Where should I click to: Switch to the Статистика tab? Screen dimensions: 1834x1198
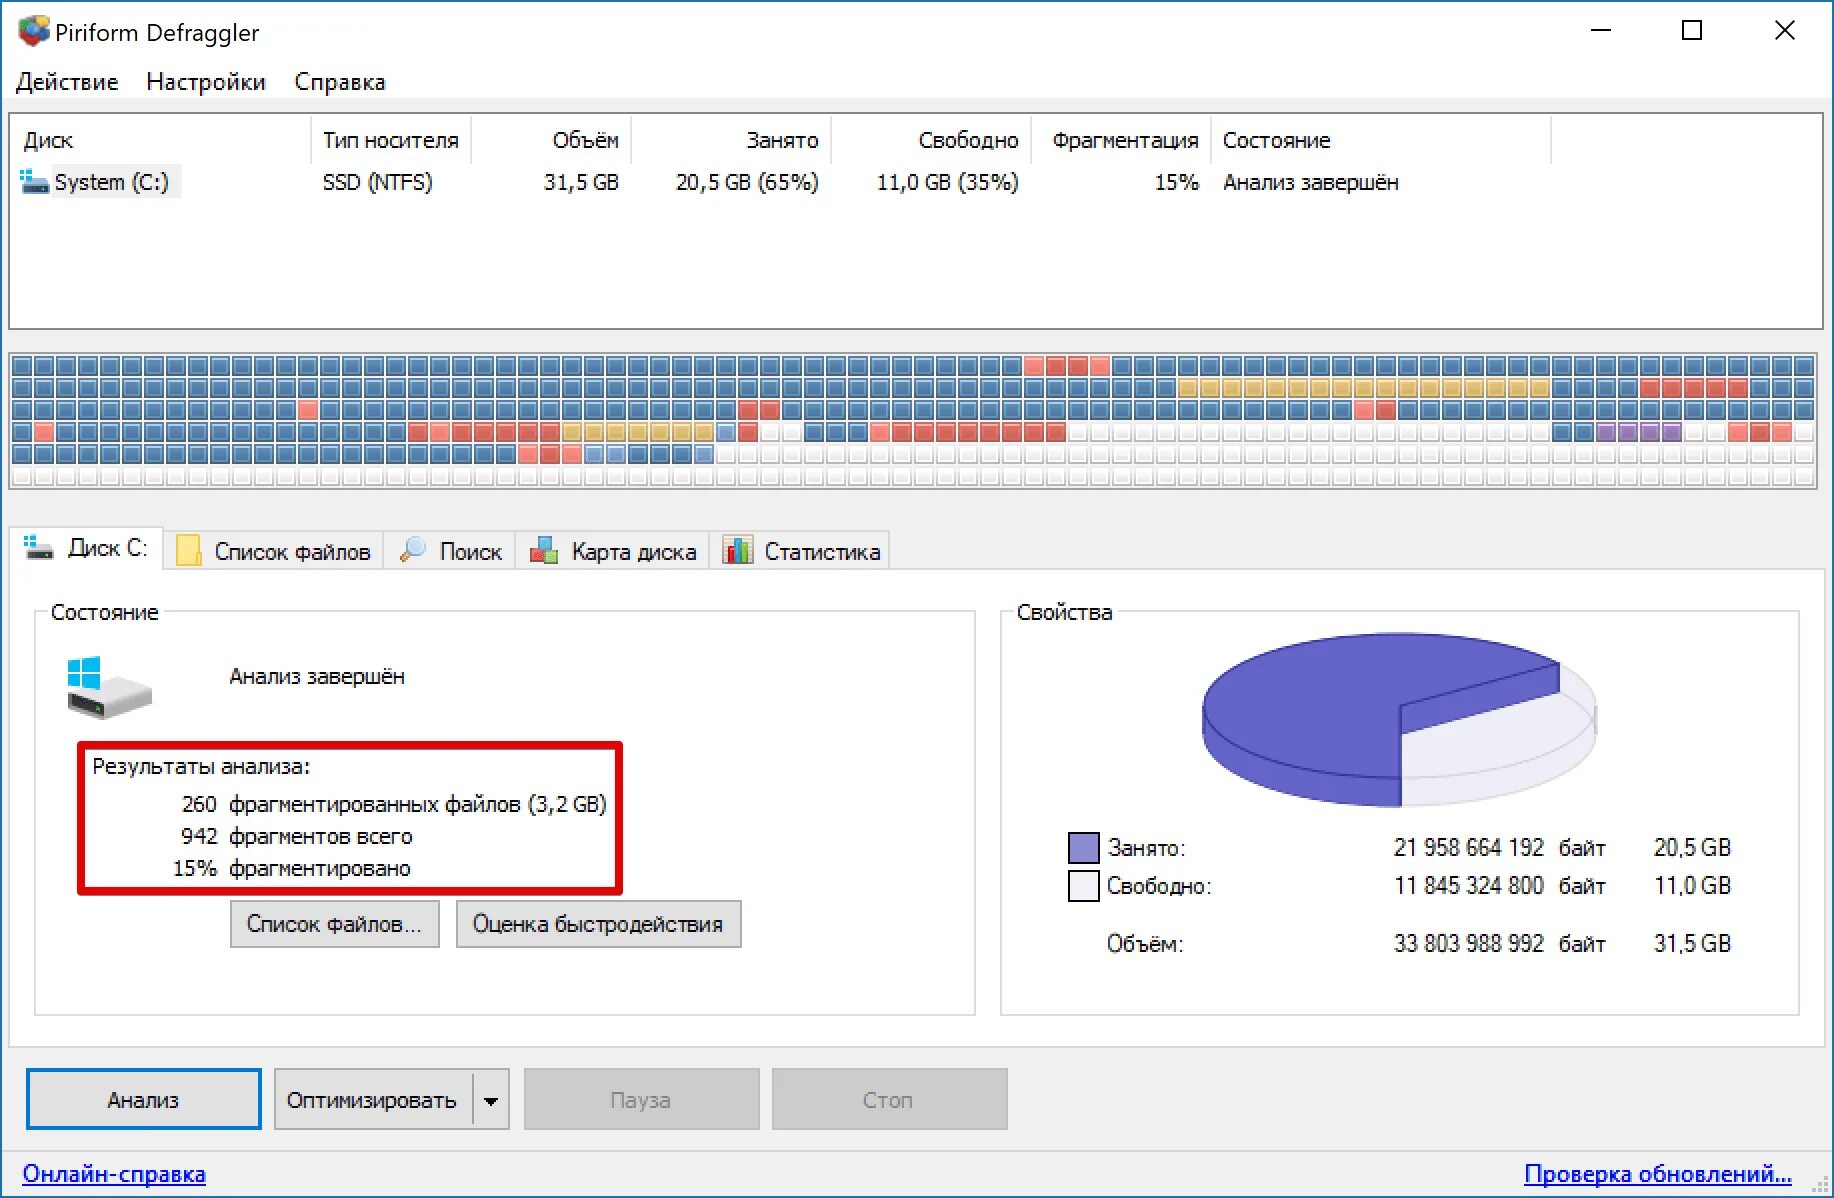click(800, 551)
